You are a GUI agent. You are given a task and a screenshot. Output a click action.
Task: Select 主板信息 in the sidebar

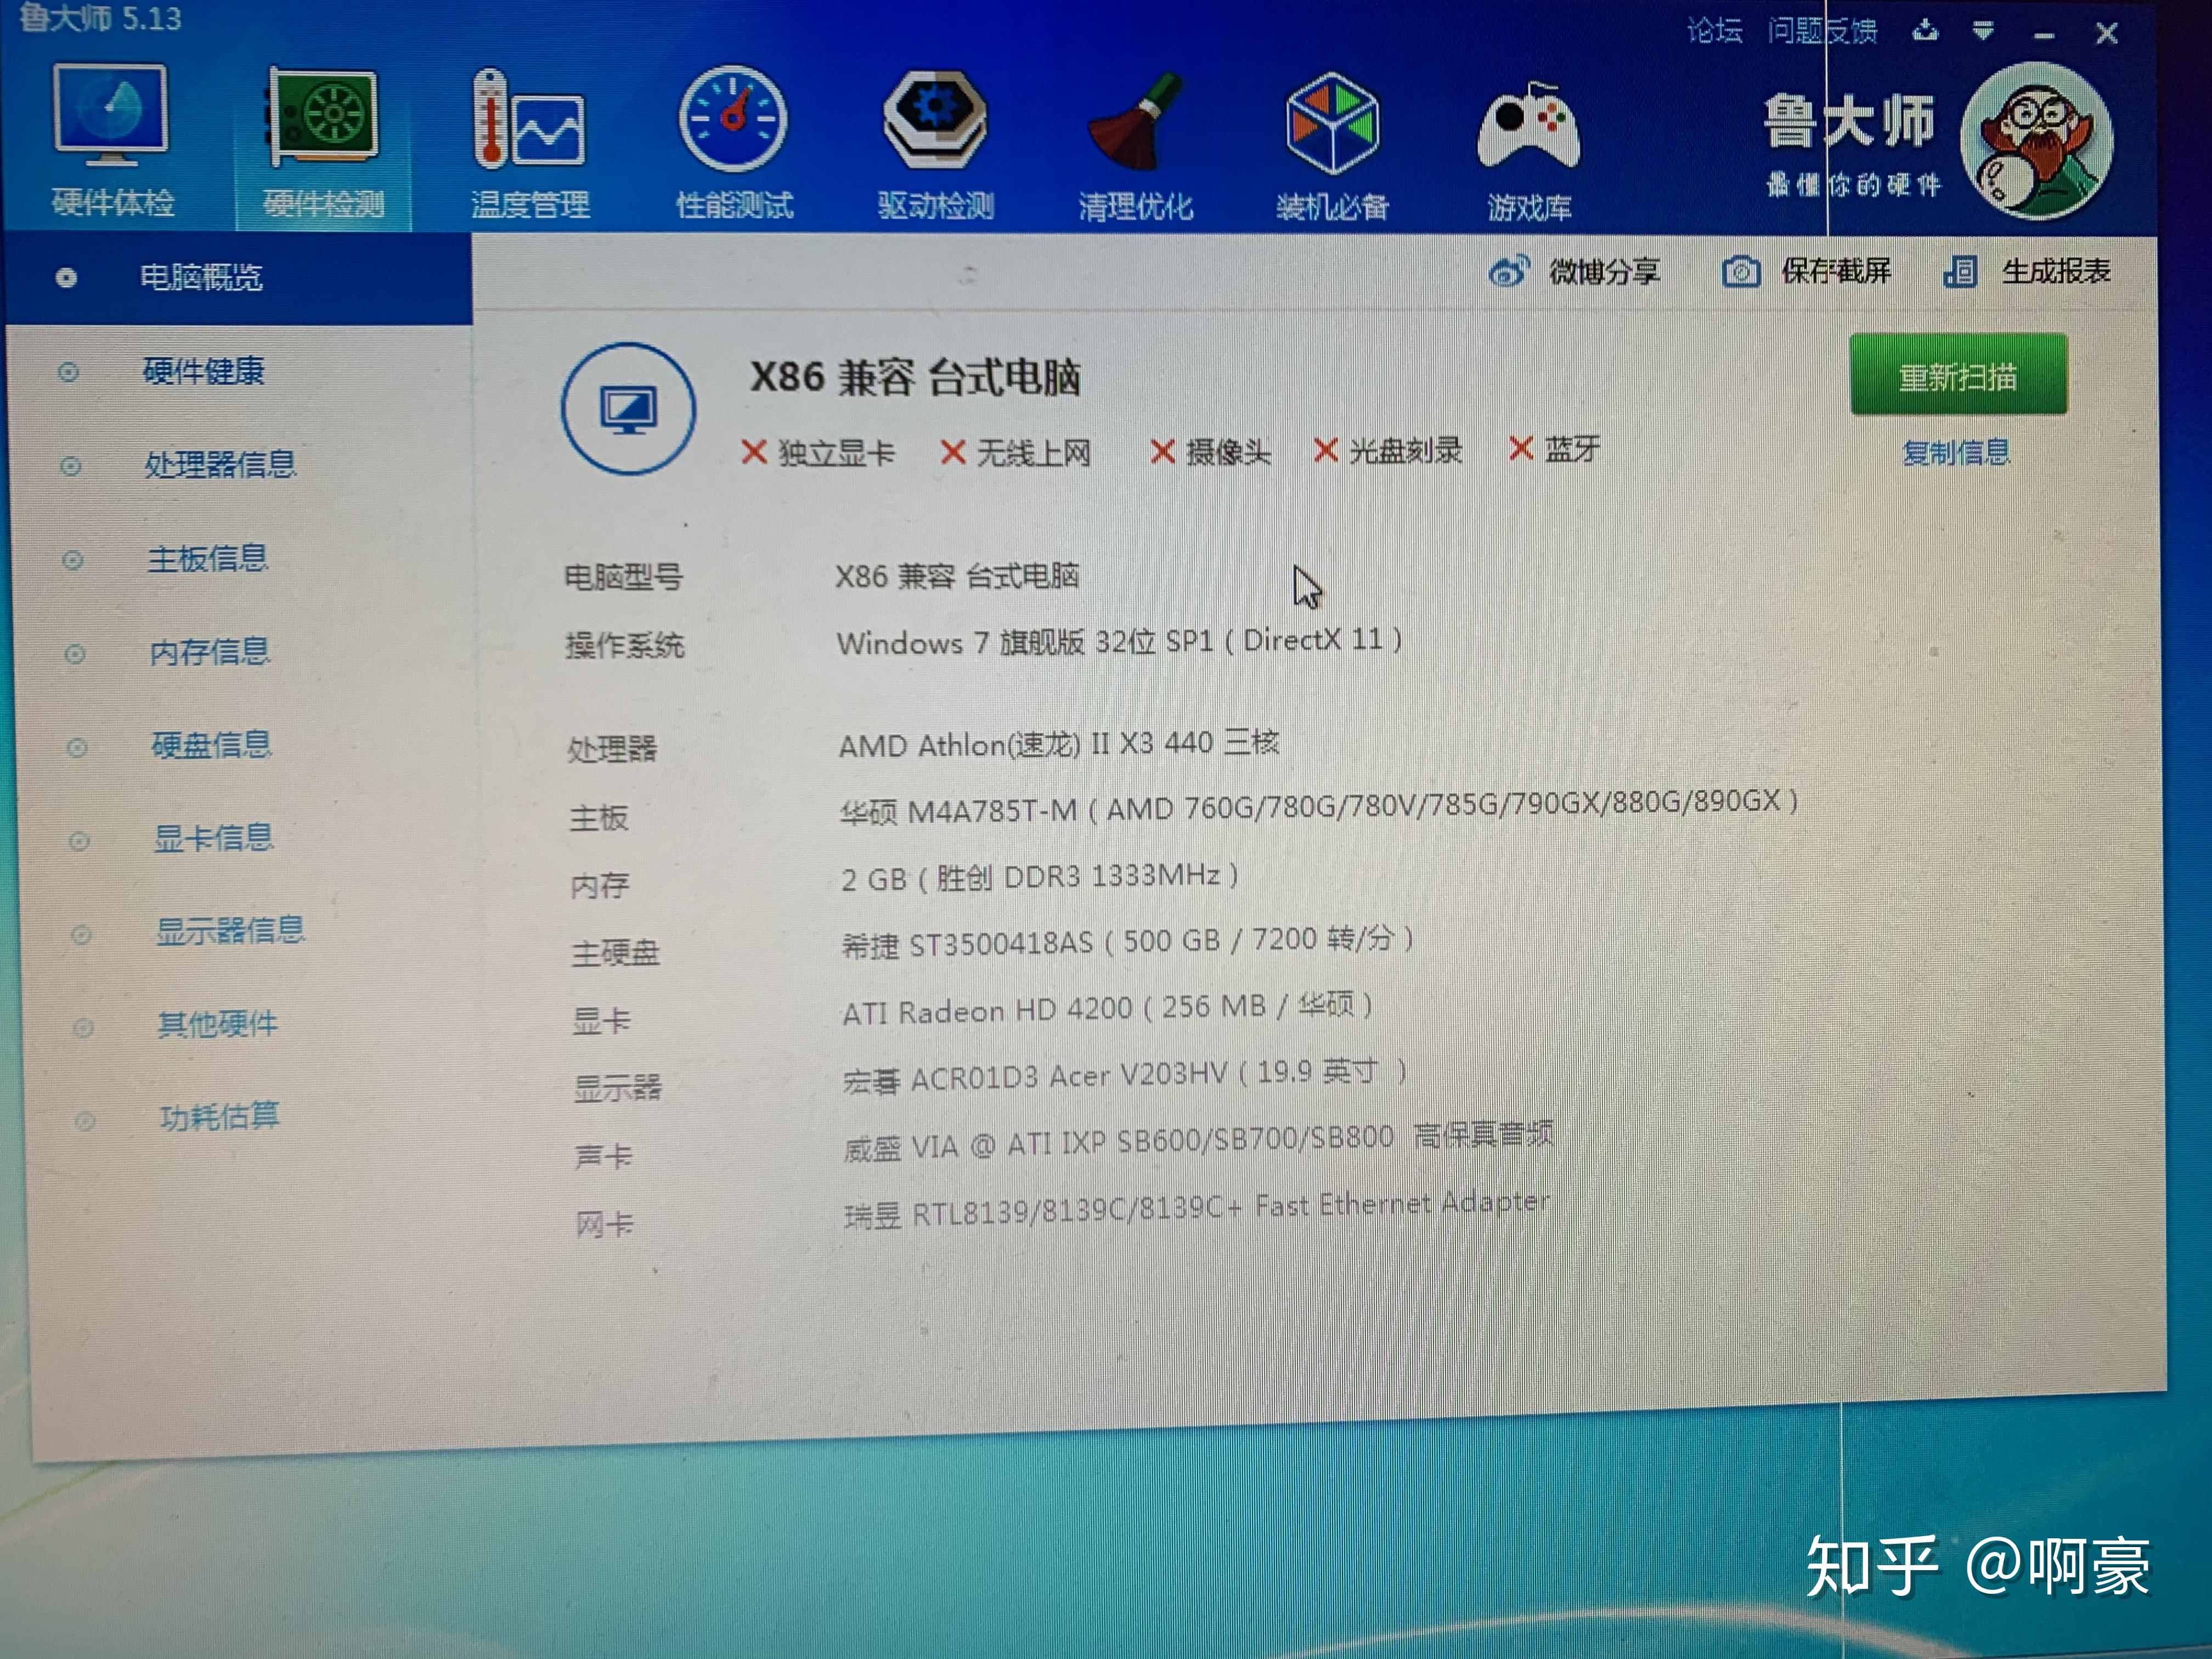207,558
